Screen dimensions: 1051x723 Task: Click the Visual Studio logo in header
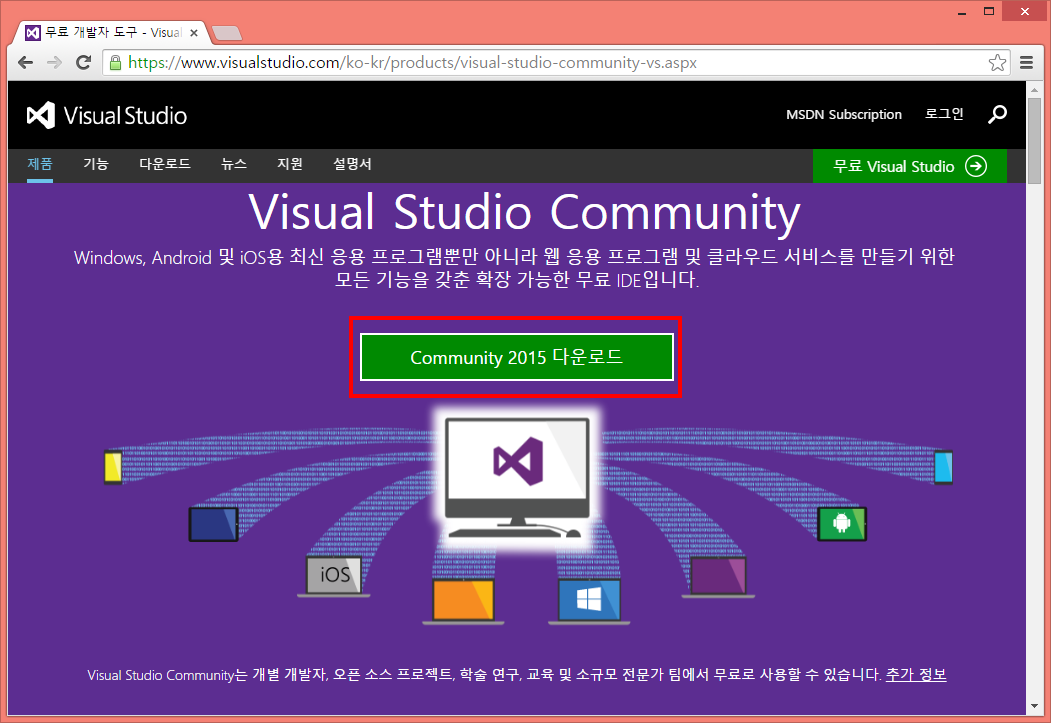(x=107, y=115)
